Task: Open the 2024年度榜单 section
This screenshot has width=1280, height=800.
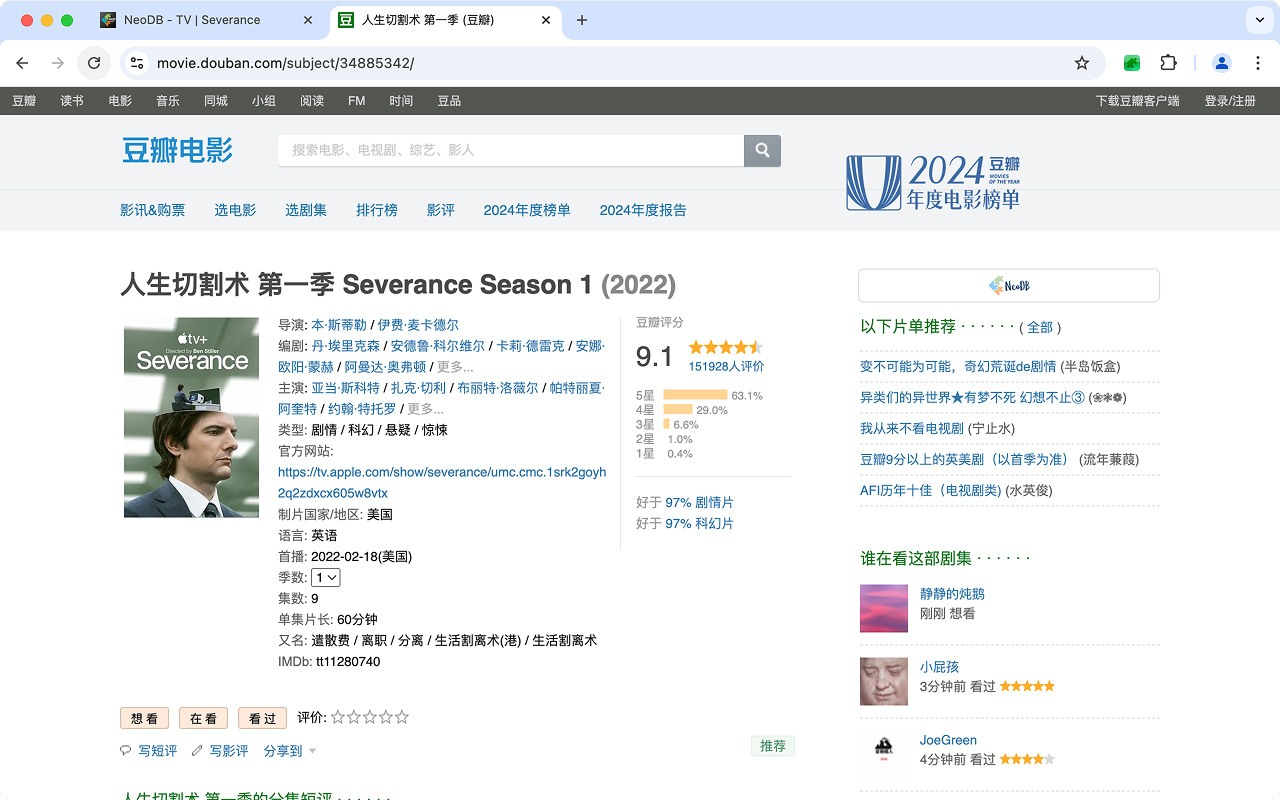Action: 527,210
